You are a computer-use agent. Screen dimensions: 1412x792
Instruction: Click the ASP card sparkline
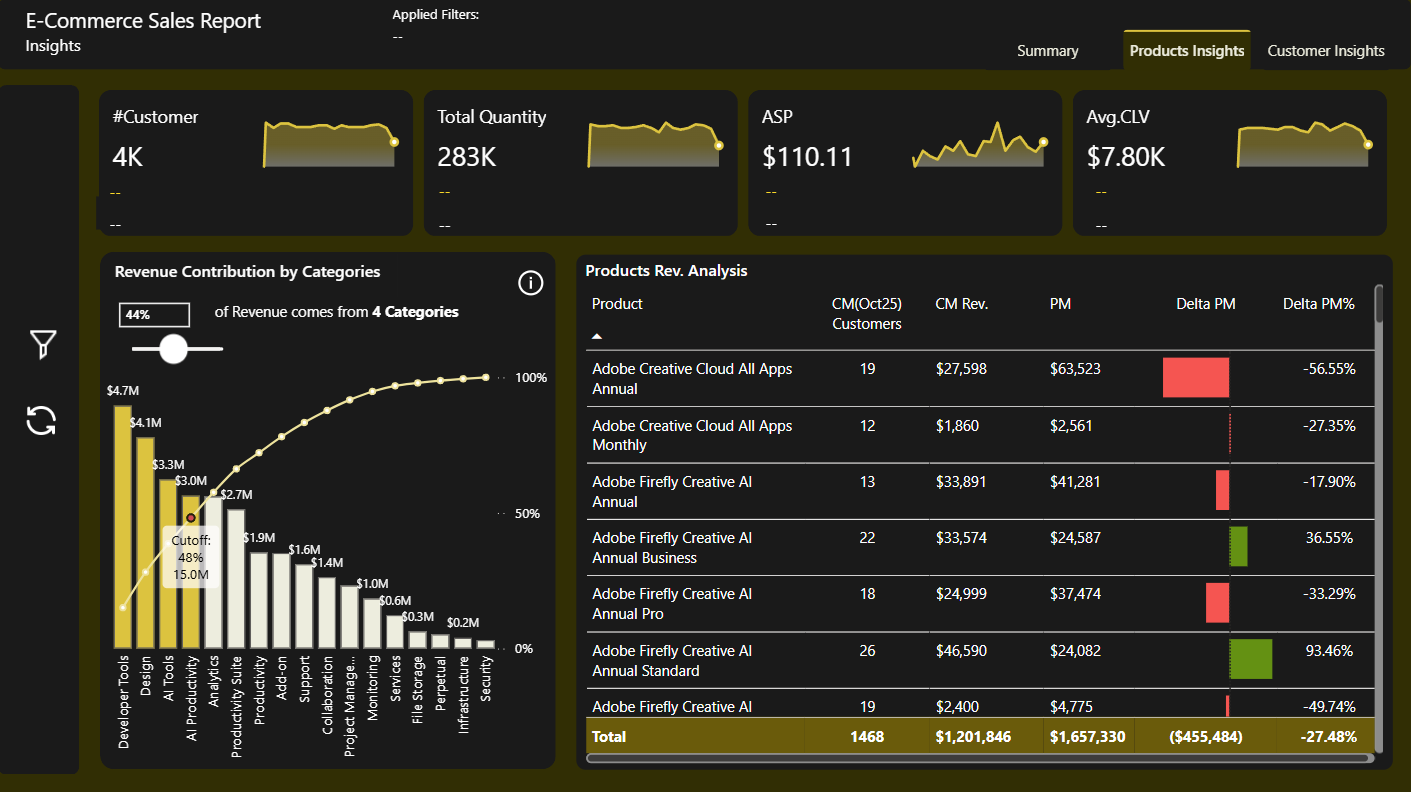980,145
